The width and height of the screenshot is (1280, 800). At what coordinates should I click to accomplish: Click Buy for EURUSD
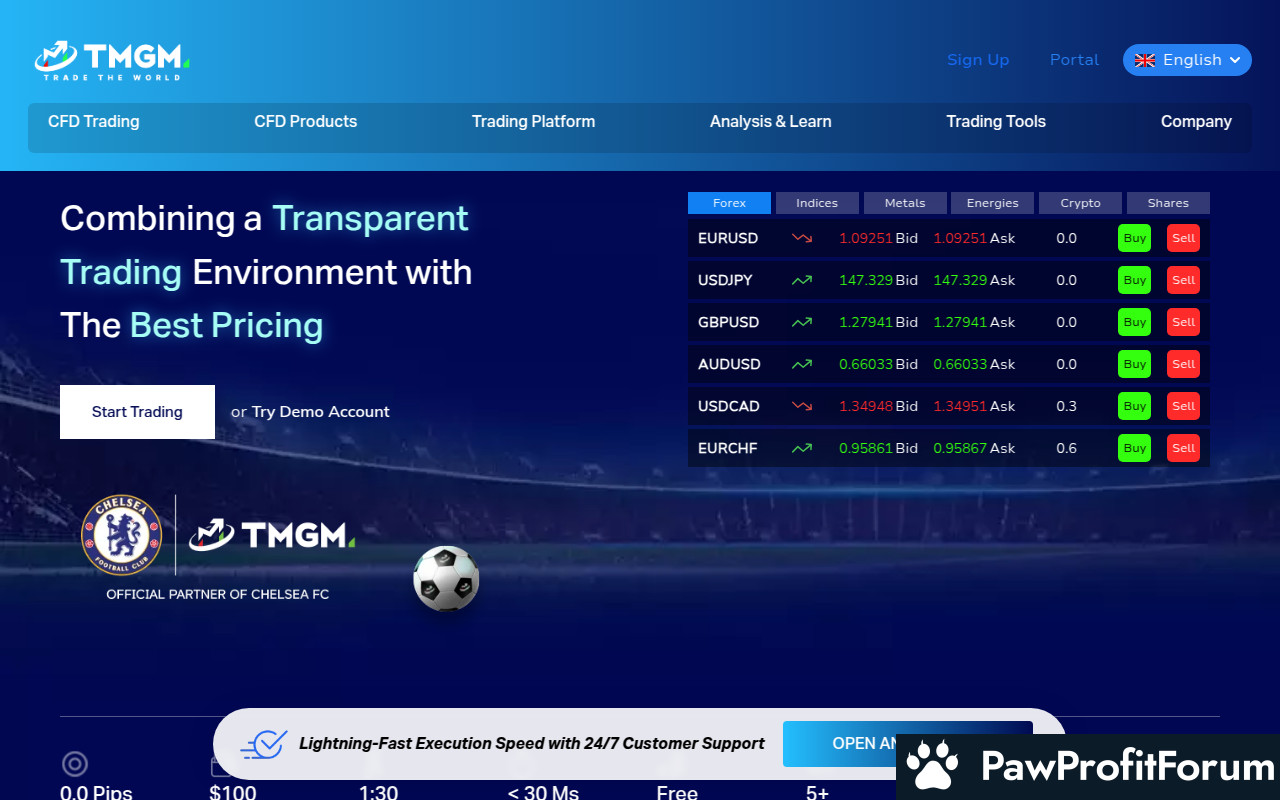click(x=1134, y=238)
